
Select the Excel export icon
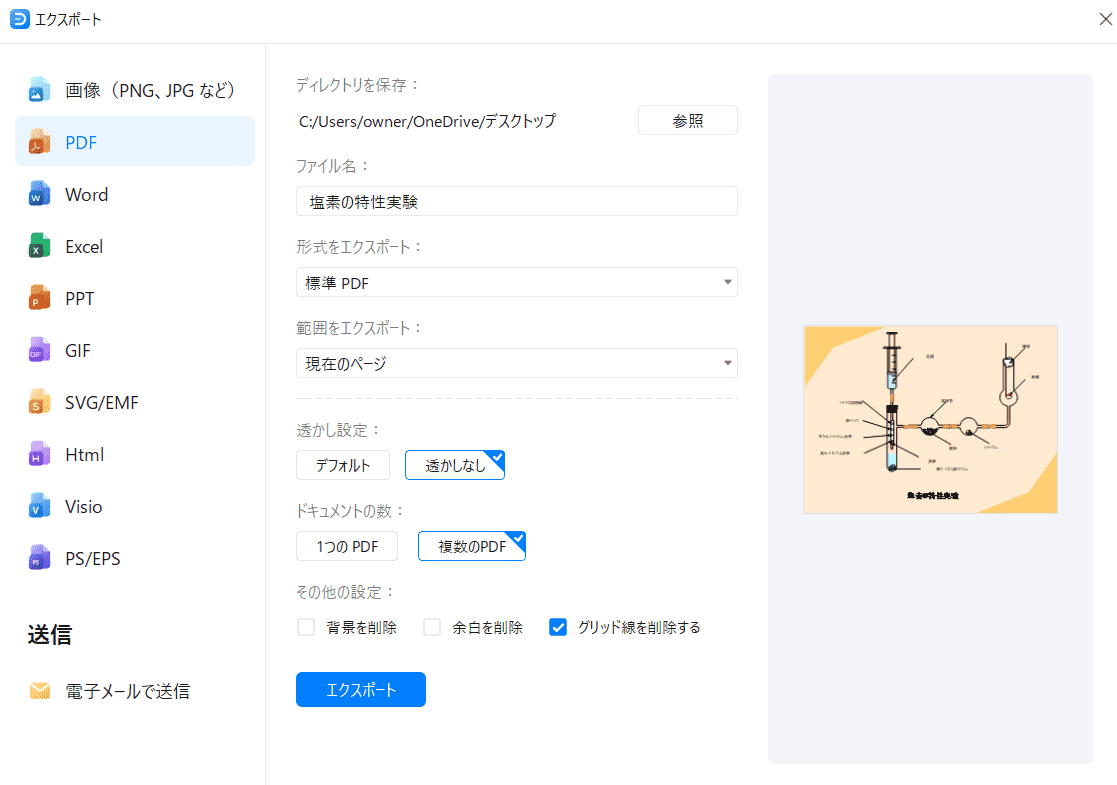tap(40, 247)
